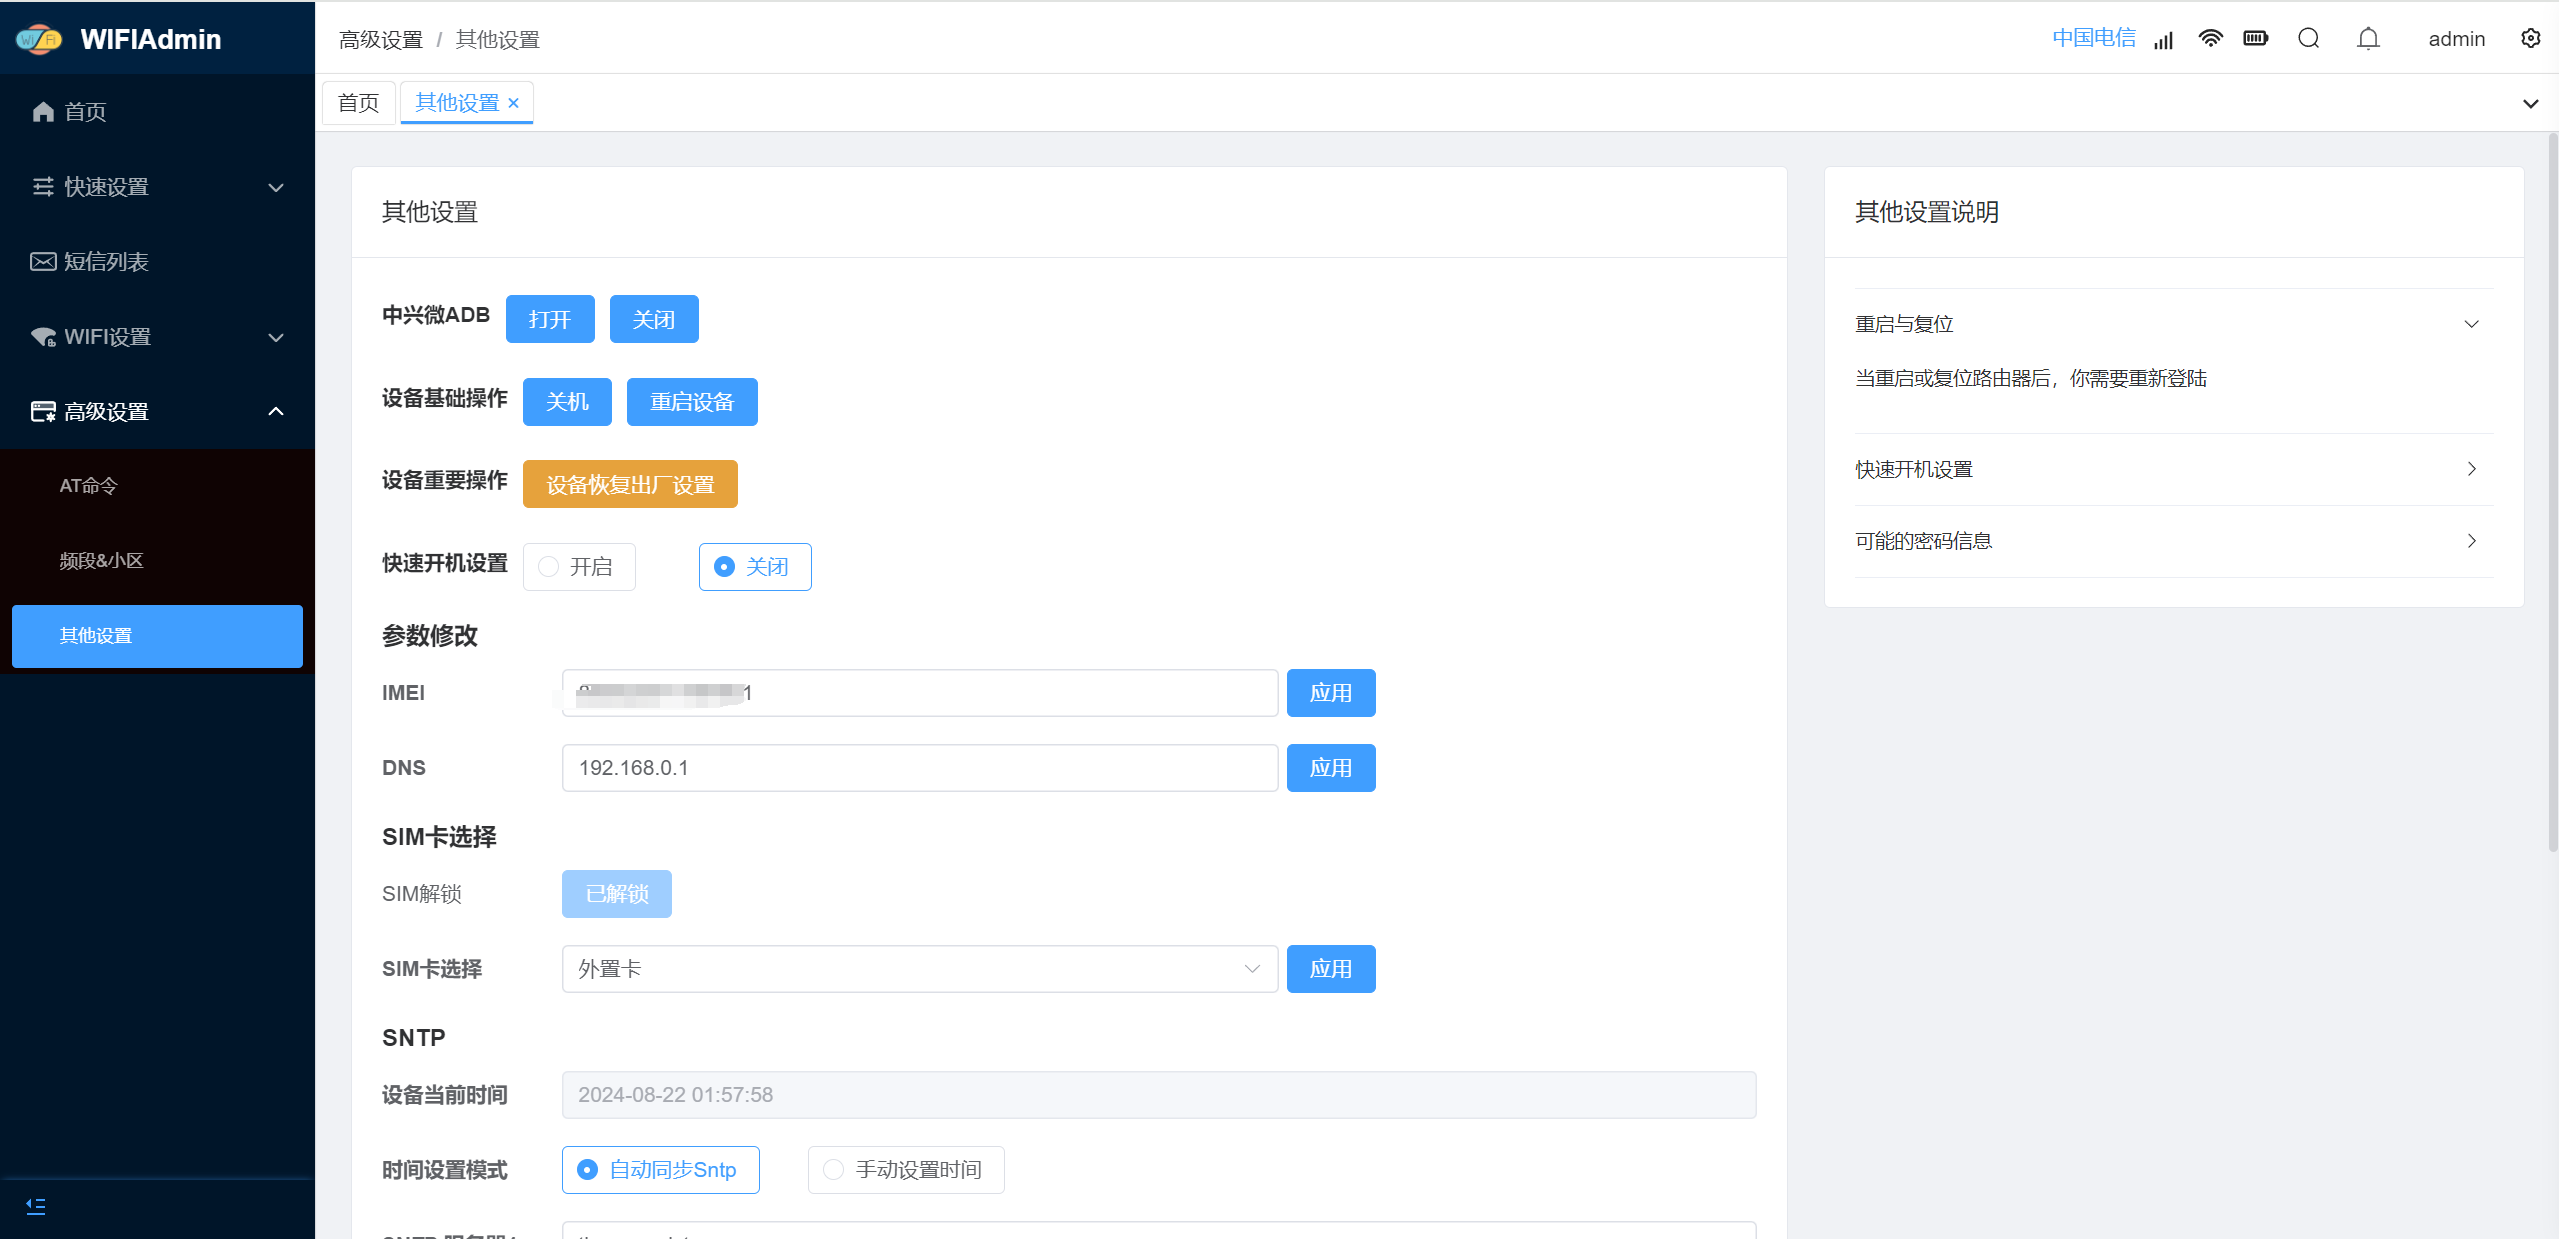Collapse sidebar using bottom menu-fold icon

36,1206
